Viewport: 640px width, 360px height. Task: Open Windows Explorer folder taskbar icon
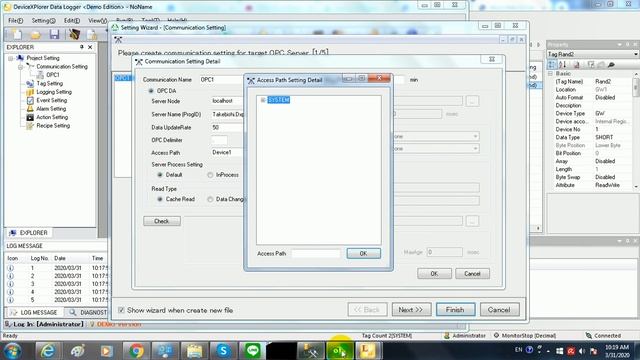[194, 351]
